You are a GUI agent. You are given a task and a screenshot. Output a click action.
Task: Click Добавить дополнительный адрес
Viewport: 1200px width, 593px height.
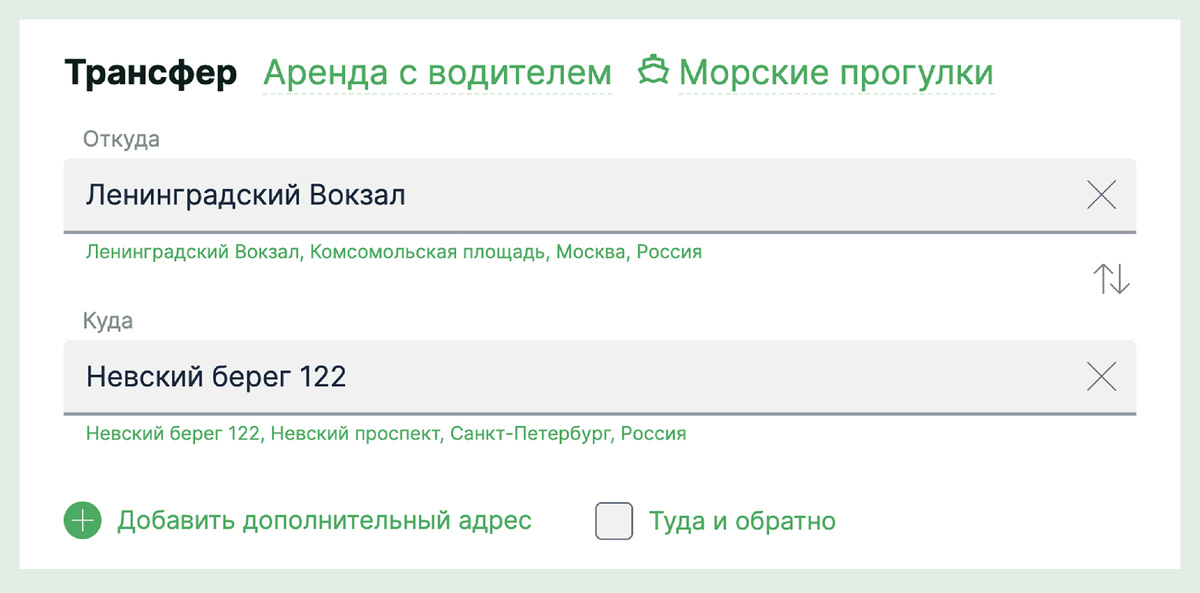pyautogui.click(x=325, y=520)
